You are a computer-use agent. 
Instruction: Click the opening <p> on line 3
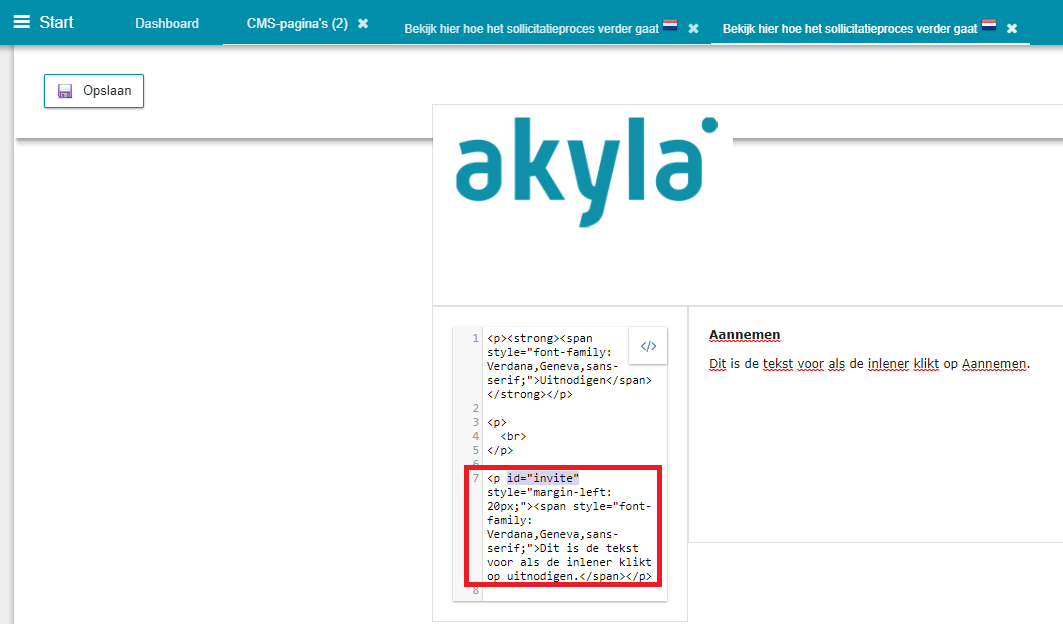coord(497,423)
